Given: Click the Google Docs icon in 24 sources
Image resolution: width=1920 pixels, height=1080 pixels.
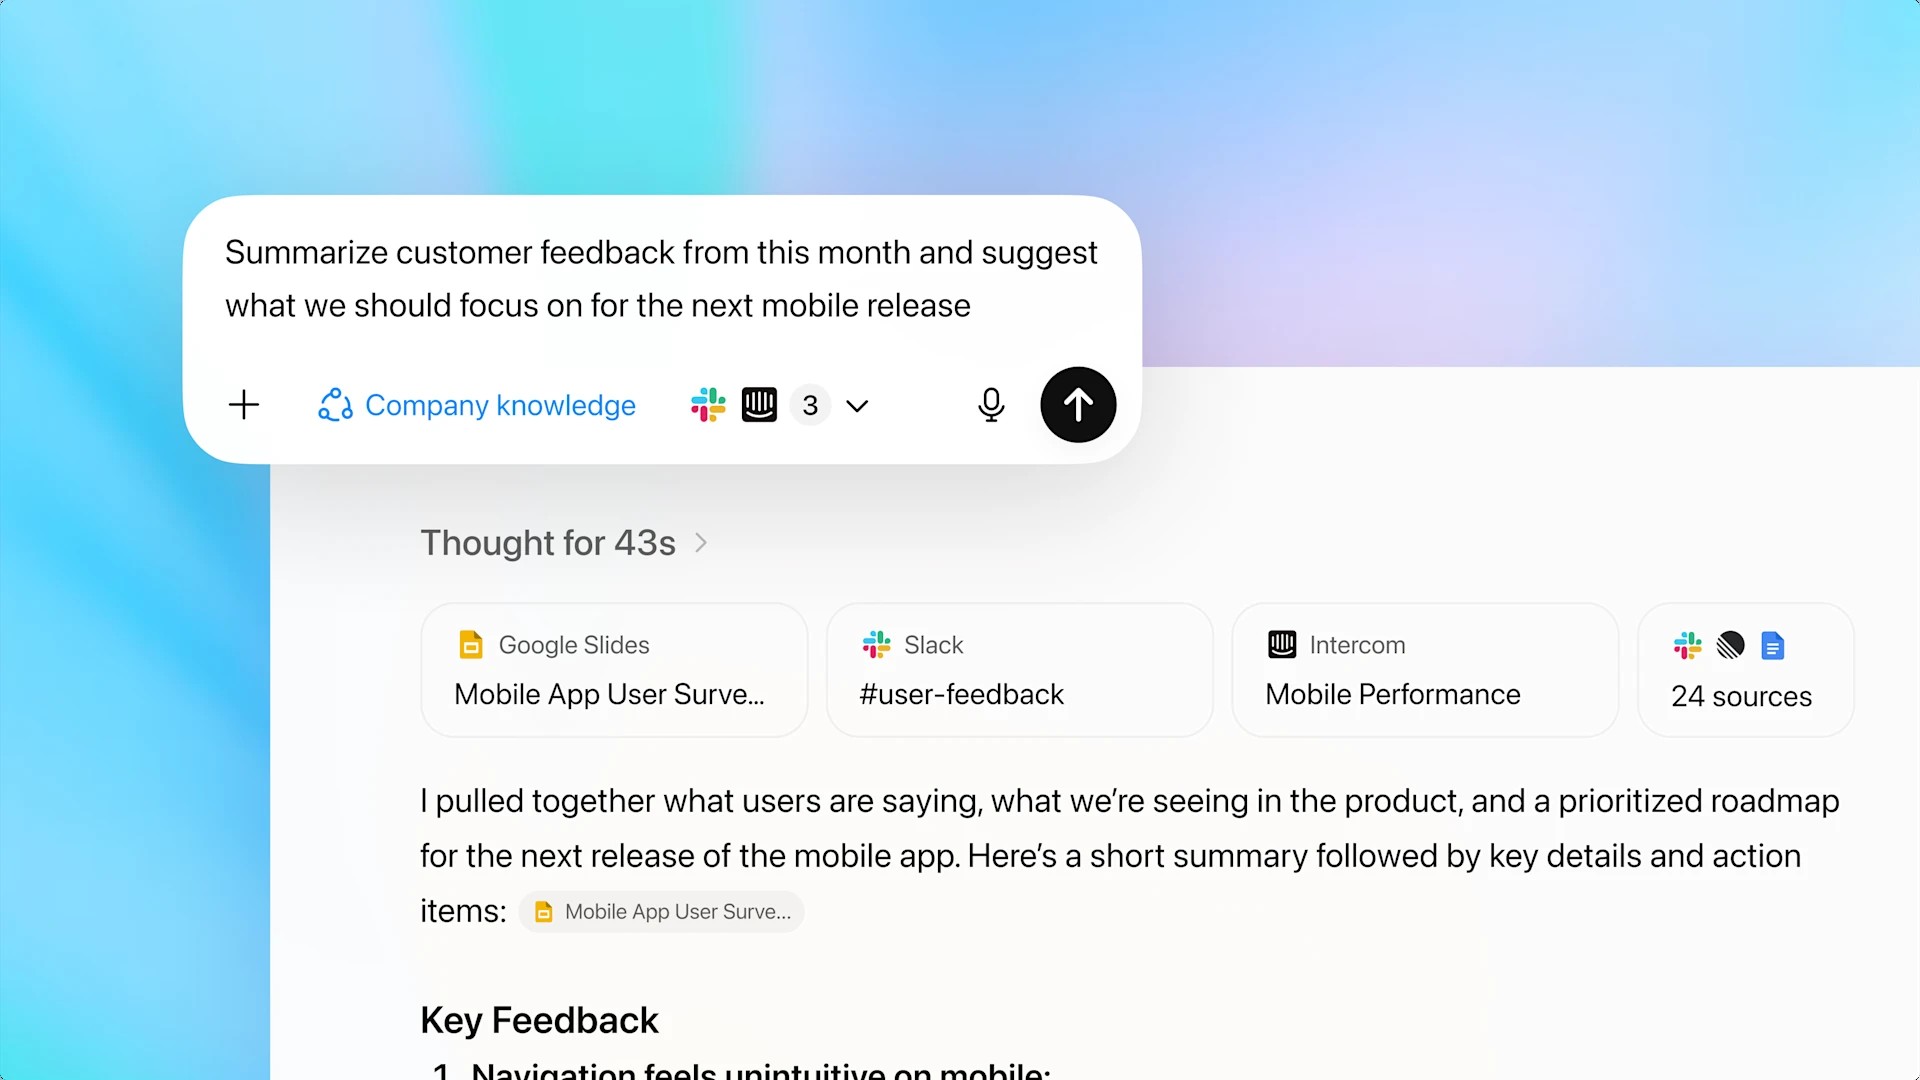Looking at the screenshot, I should [x=1773, y=646].
